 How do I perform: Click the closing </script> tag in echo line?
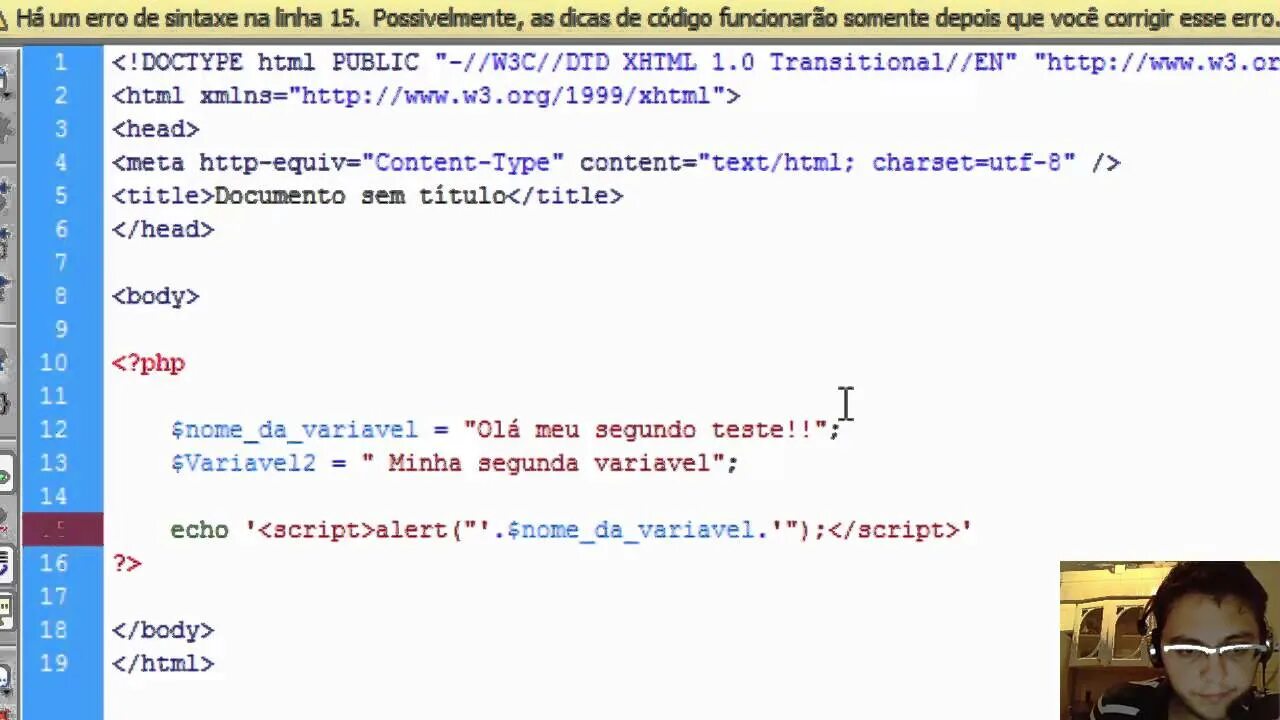(x=893, y=530)
